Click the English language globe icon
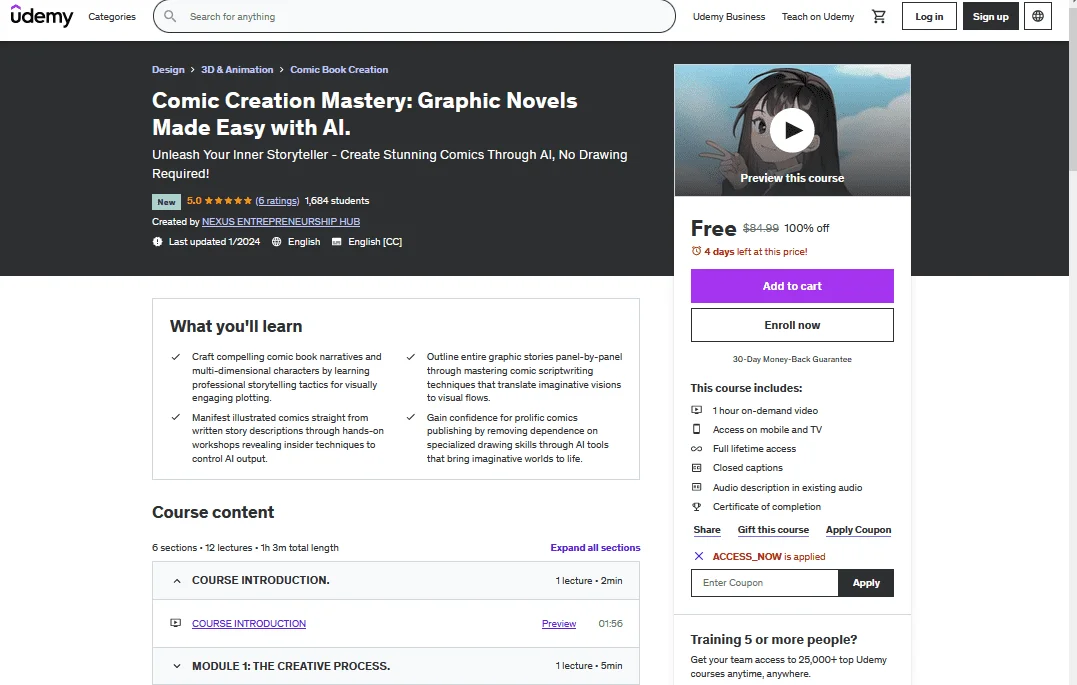The height and width of the screenshot is (685, 1077). pos(276,241)
